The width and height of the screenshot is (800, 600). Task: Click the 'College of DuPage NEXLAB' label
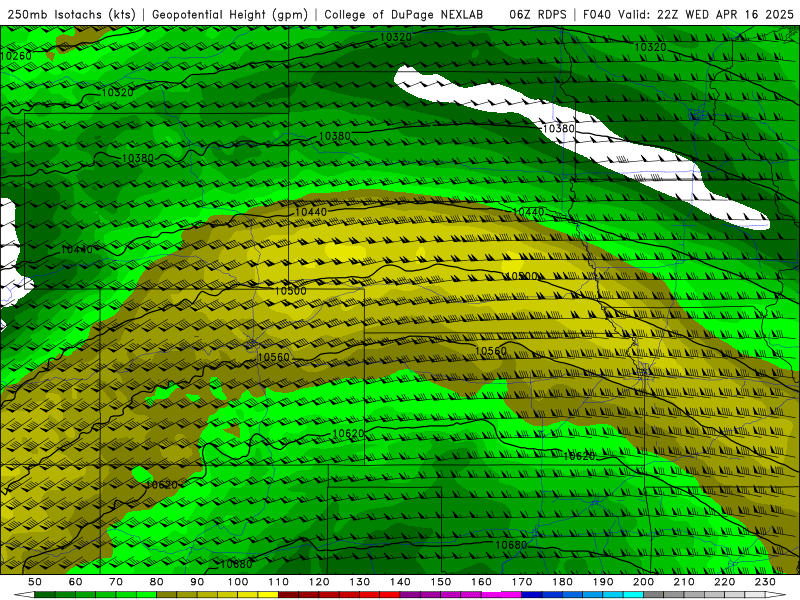click(404, 15)
